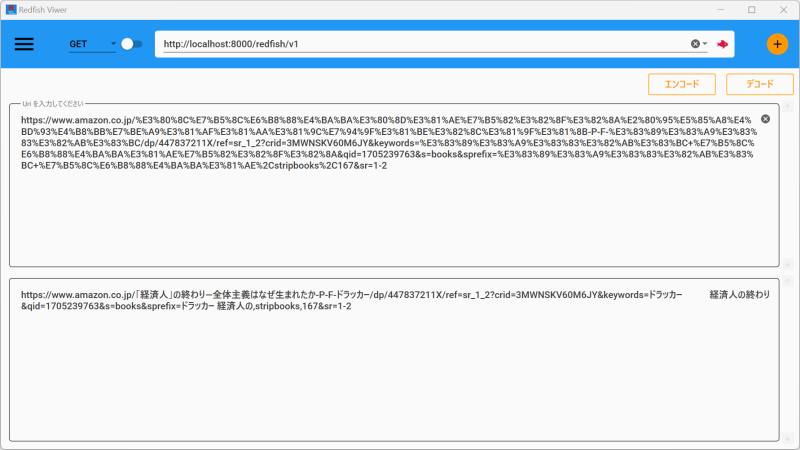The height and width of the screenshot is (450, 800).
Task: Toggle the switch beside the GET selector
Action: click(132, 44)
